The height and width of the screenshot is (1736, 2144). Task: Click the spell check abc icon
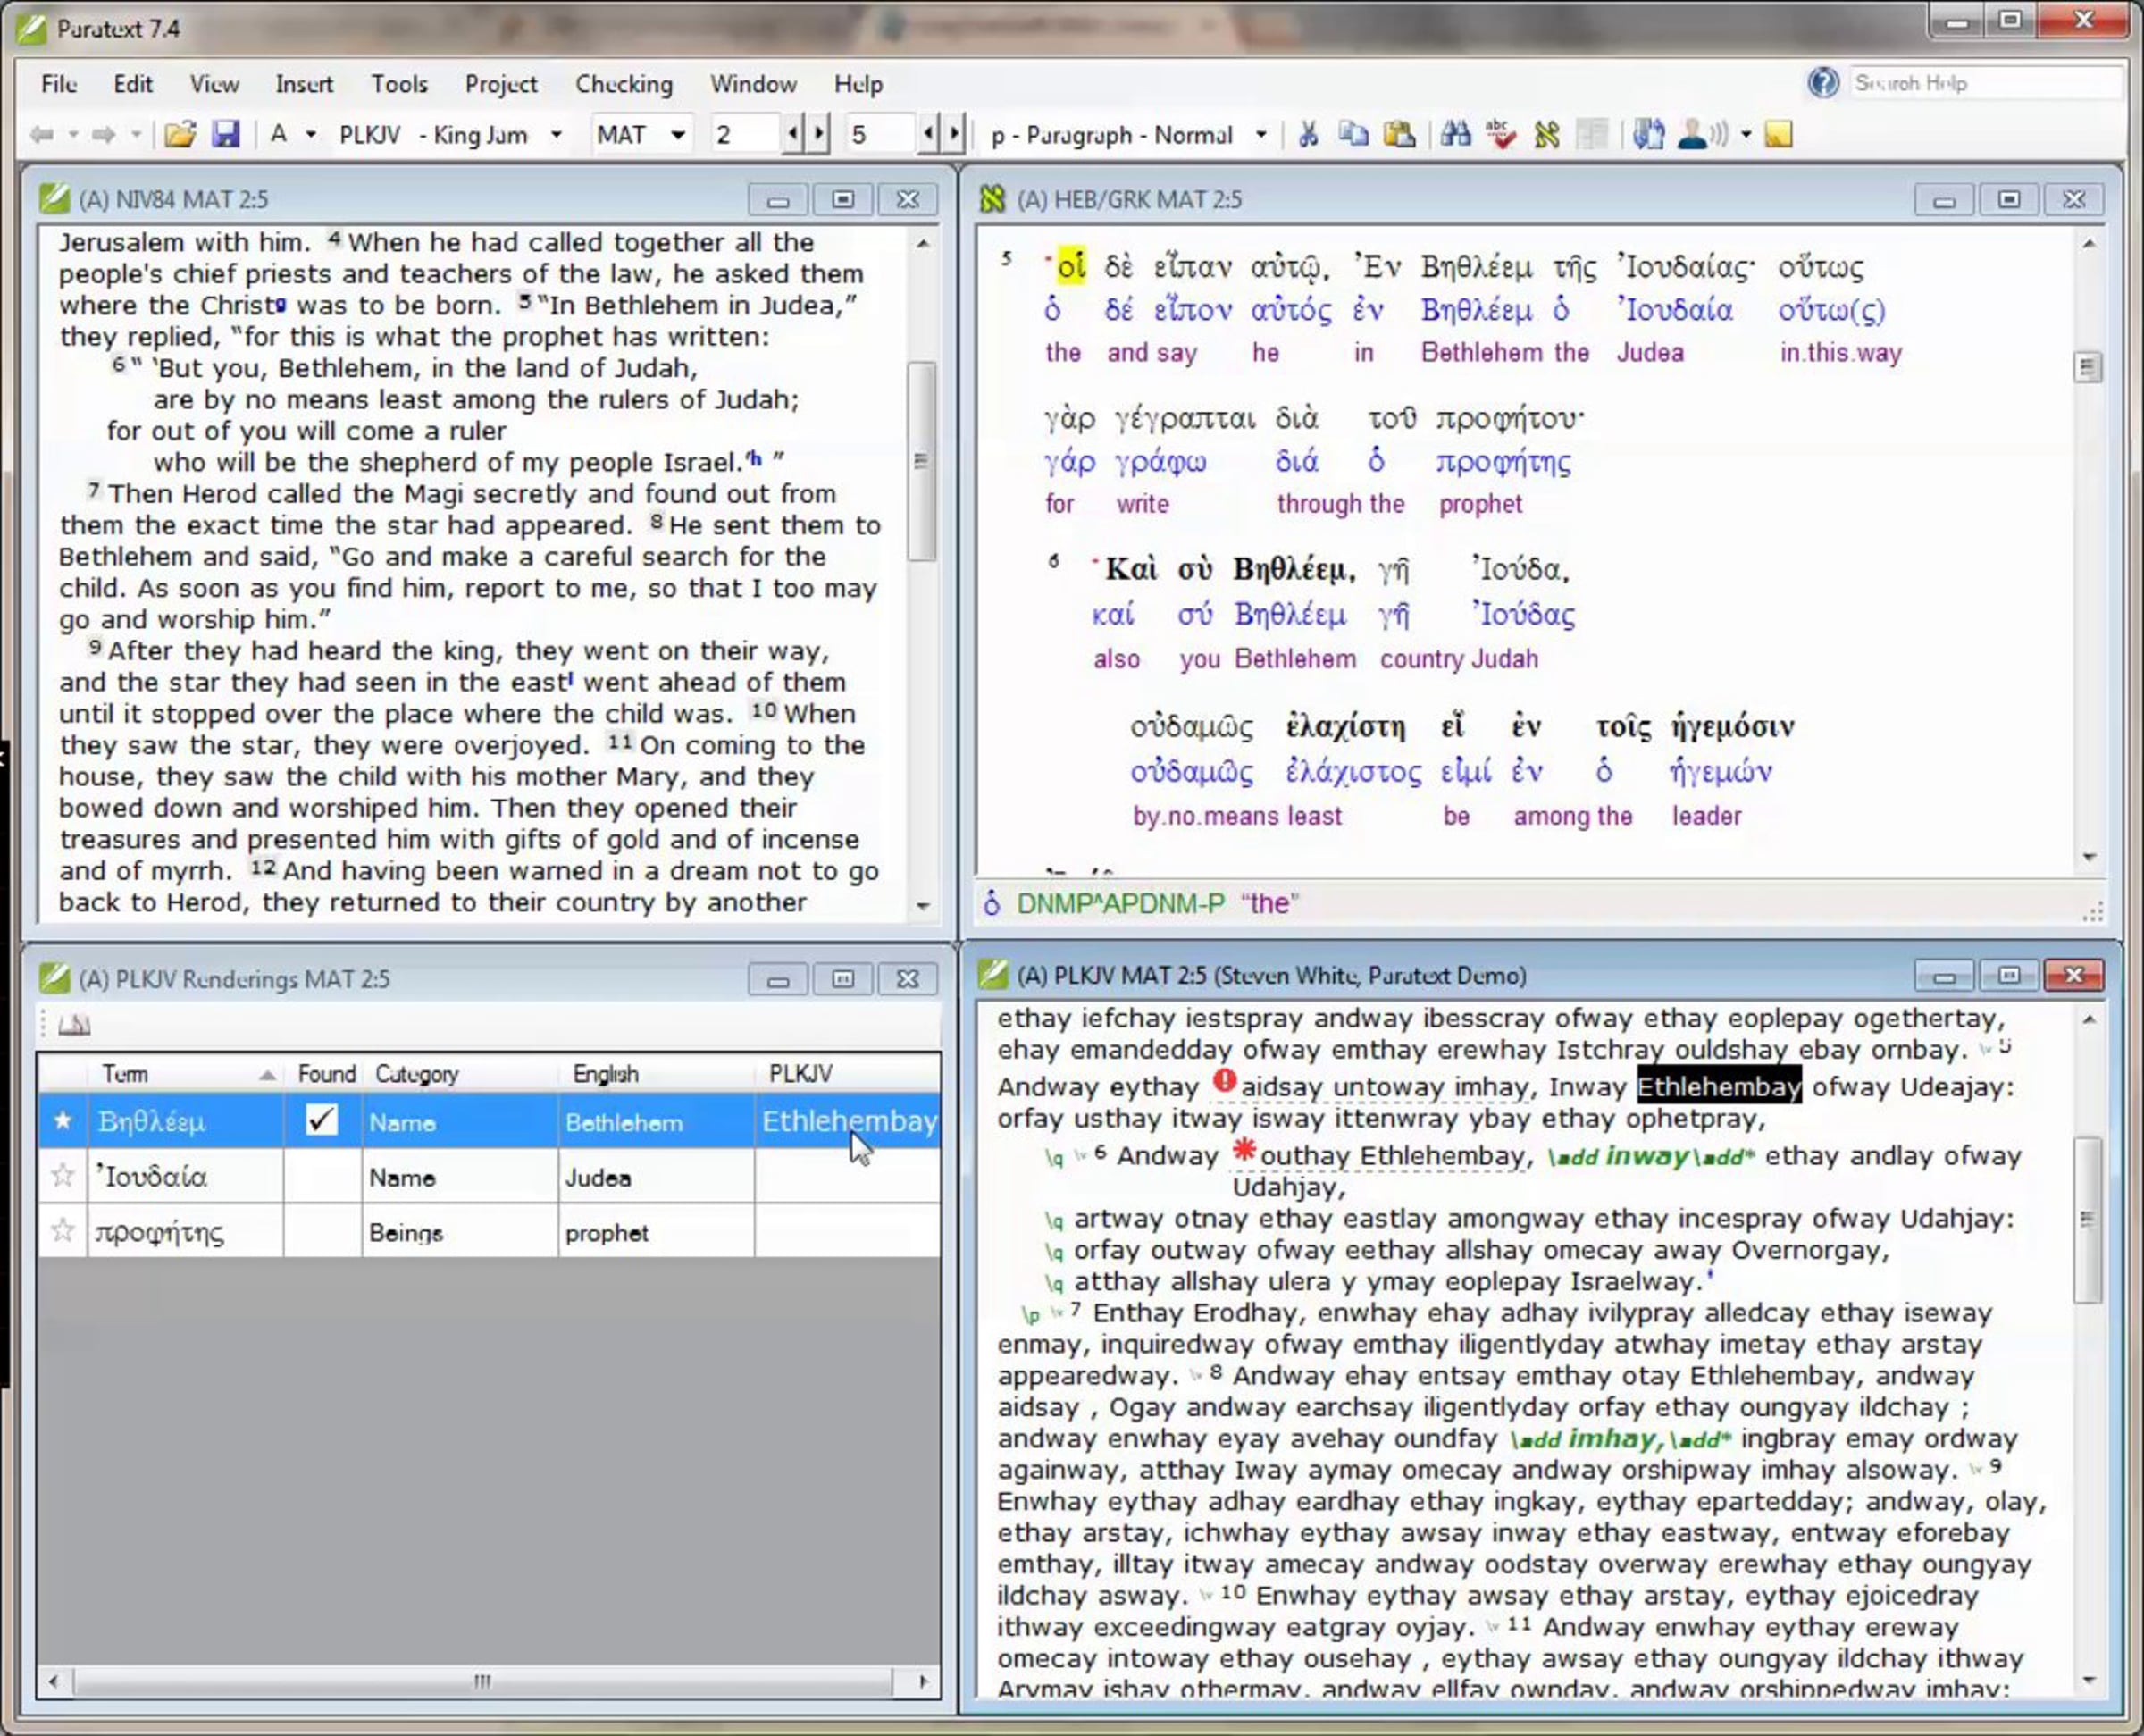pos(1500,134)
